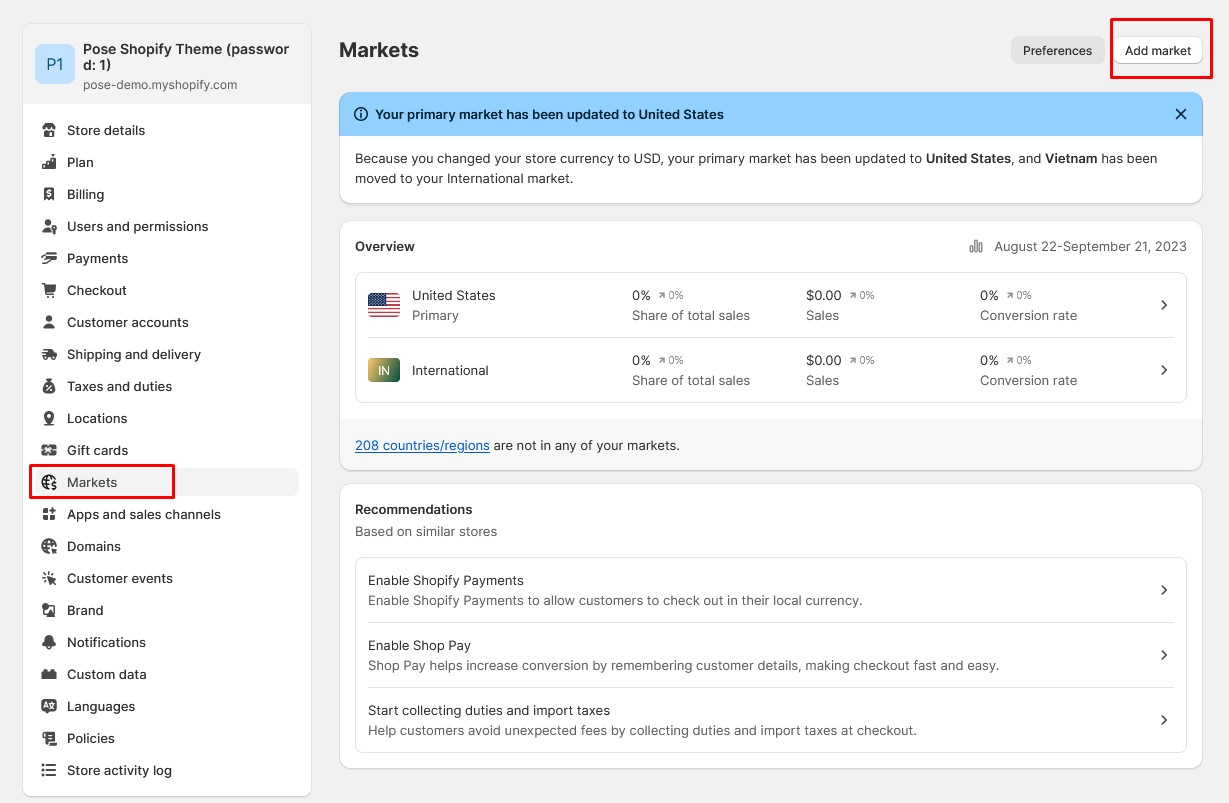Click the Recommendations section heading
Viewport: 1229px width, 803px height.
pos(414,509)
